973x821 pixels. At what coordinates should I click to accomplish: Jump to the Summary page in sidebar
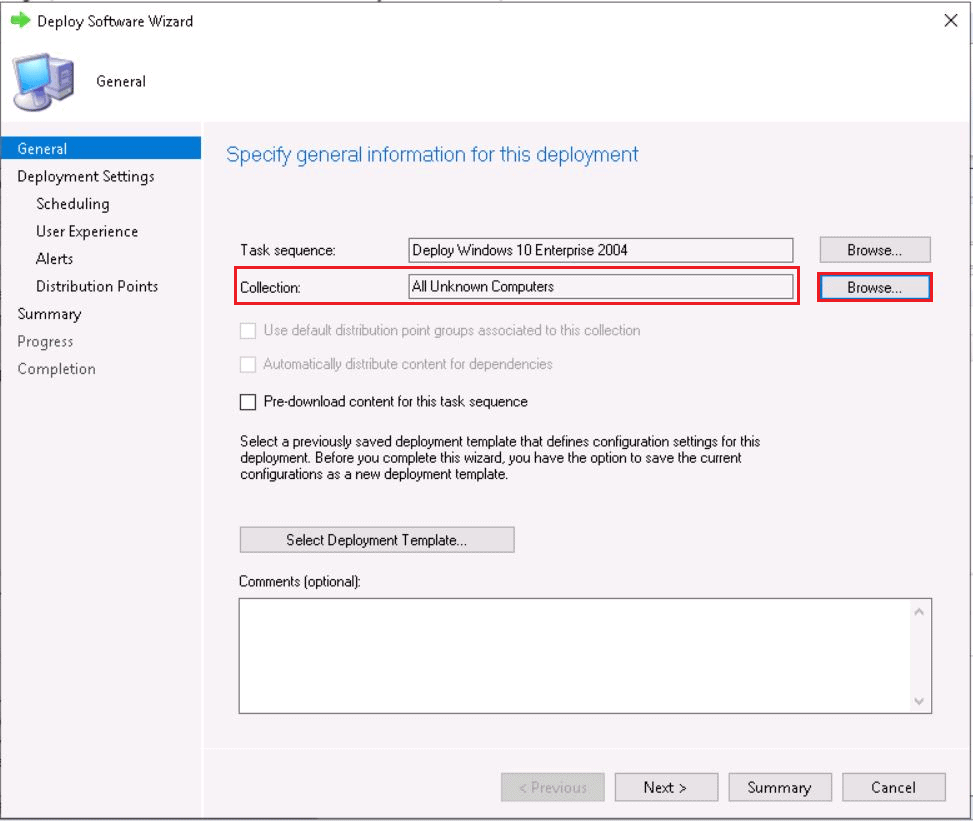click(49, 314)
